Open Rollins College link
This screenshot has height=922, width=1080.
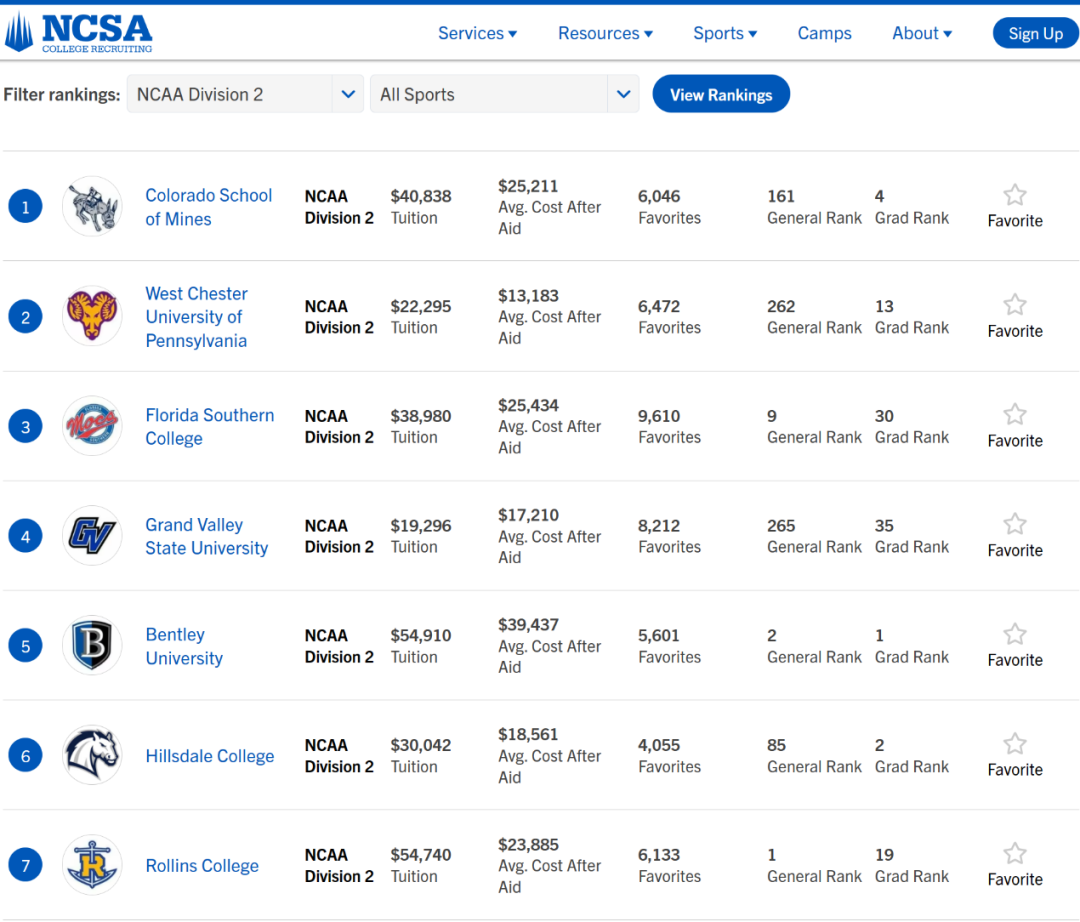(202, 865)
